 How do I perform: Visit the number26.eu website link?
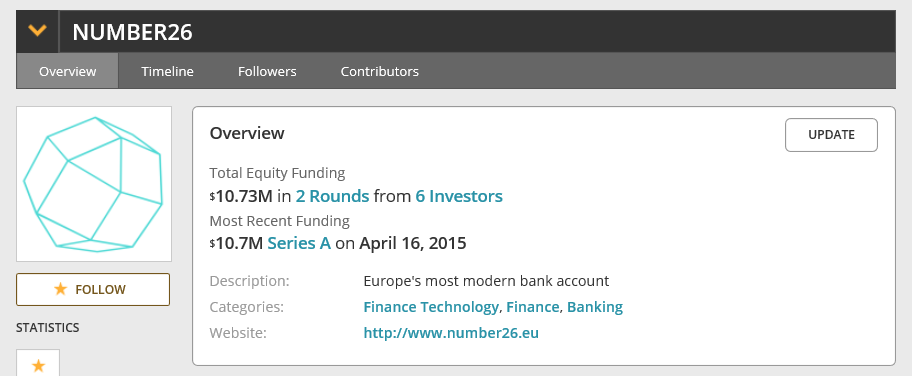451,333
